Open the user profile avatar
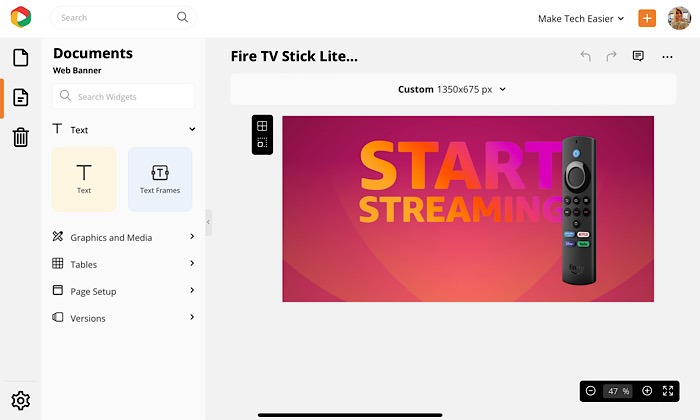 coord(679,18)
